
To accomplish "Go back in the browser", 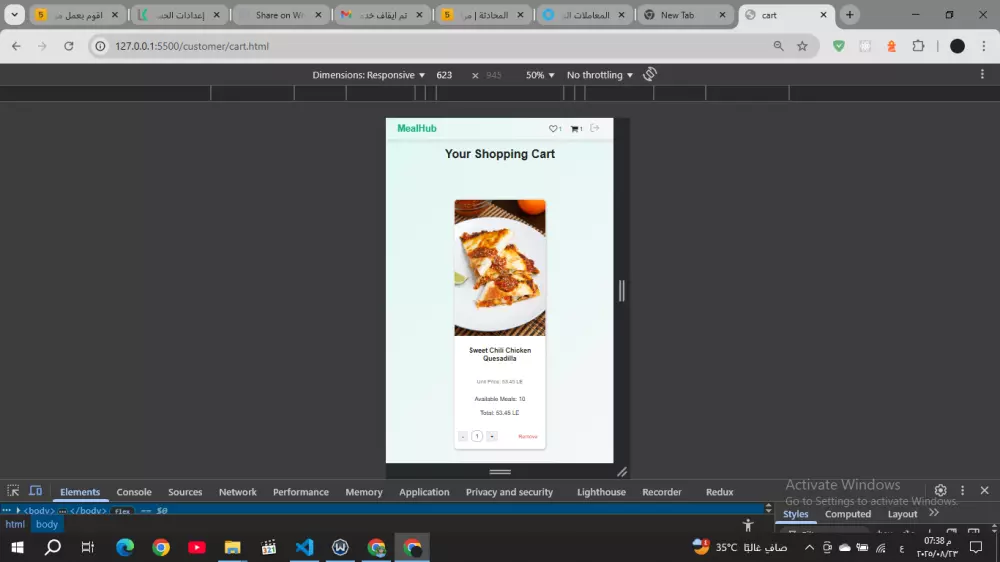I will (16, 46).
